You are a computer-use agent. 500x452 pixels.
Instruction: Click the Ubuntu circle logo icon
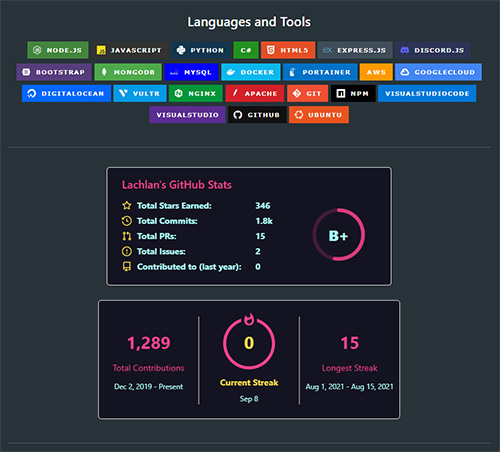pyautogui.click(x=299, y=115)
